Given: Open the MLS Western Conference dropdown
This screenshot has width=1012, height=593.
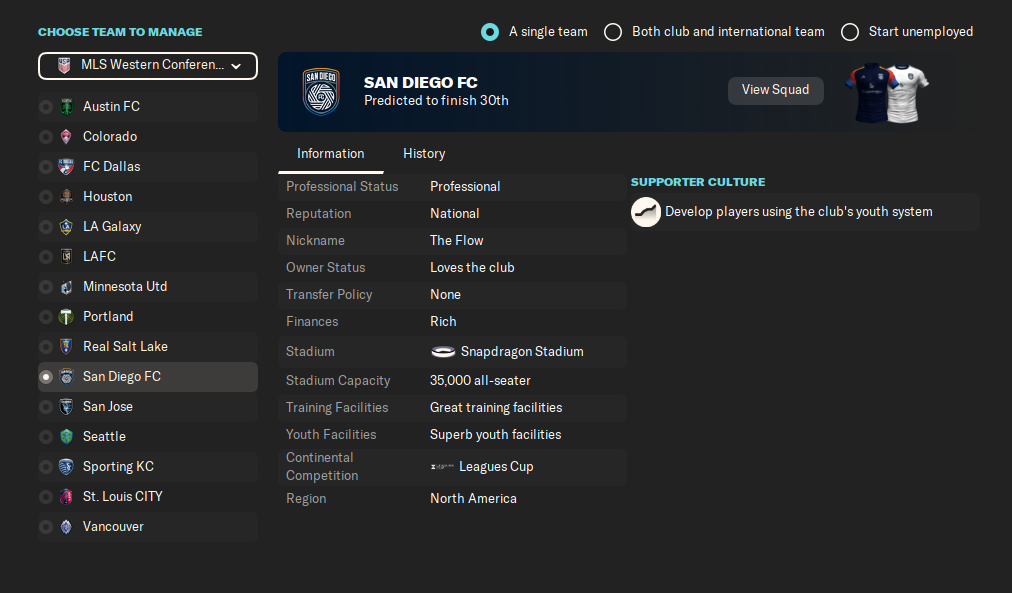Looking at the screenshot, I should 148,66.
